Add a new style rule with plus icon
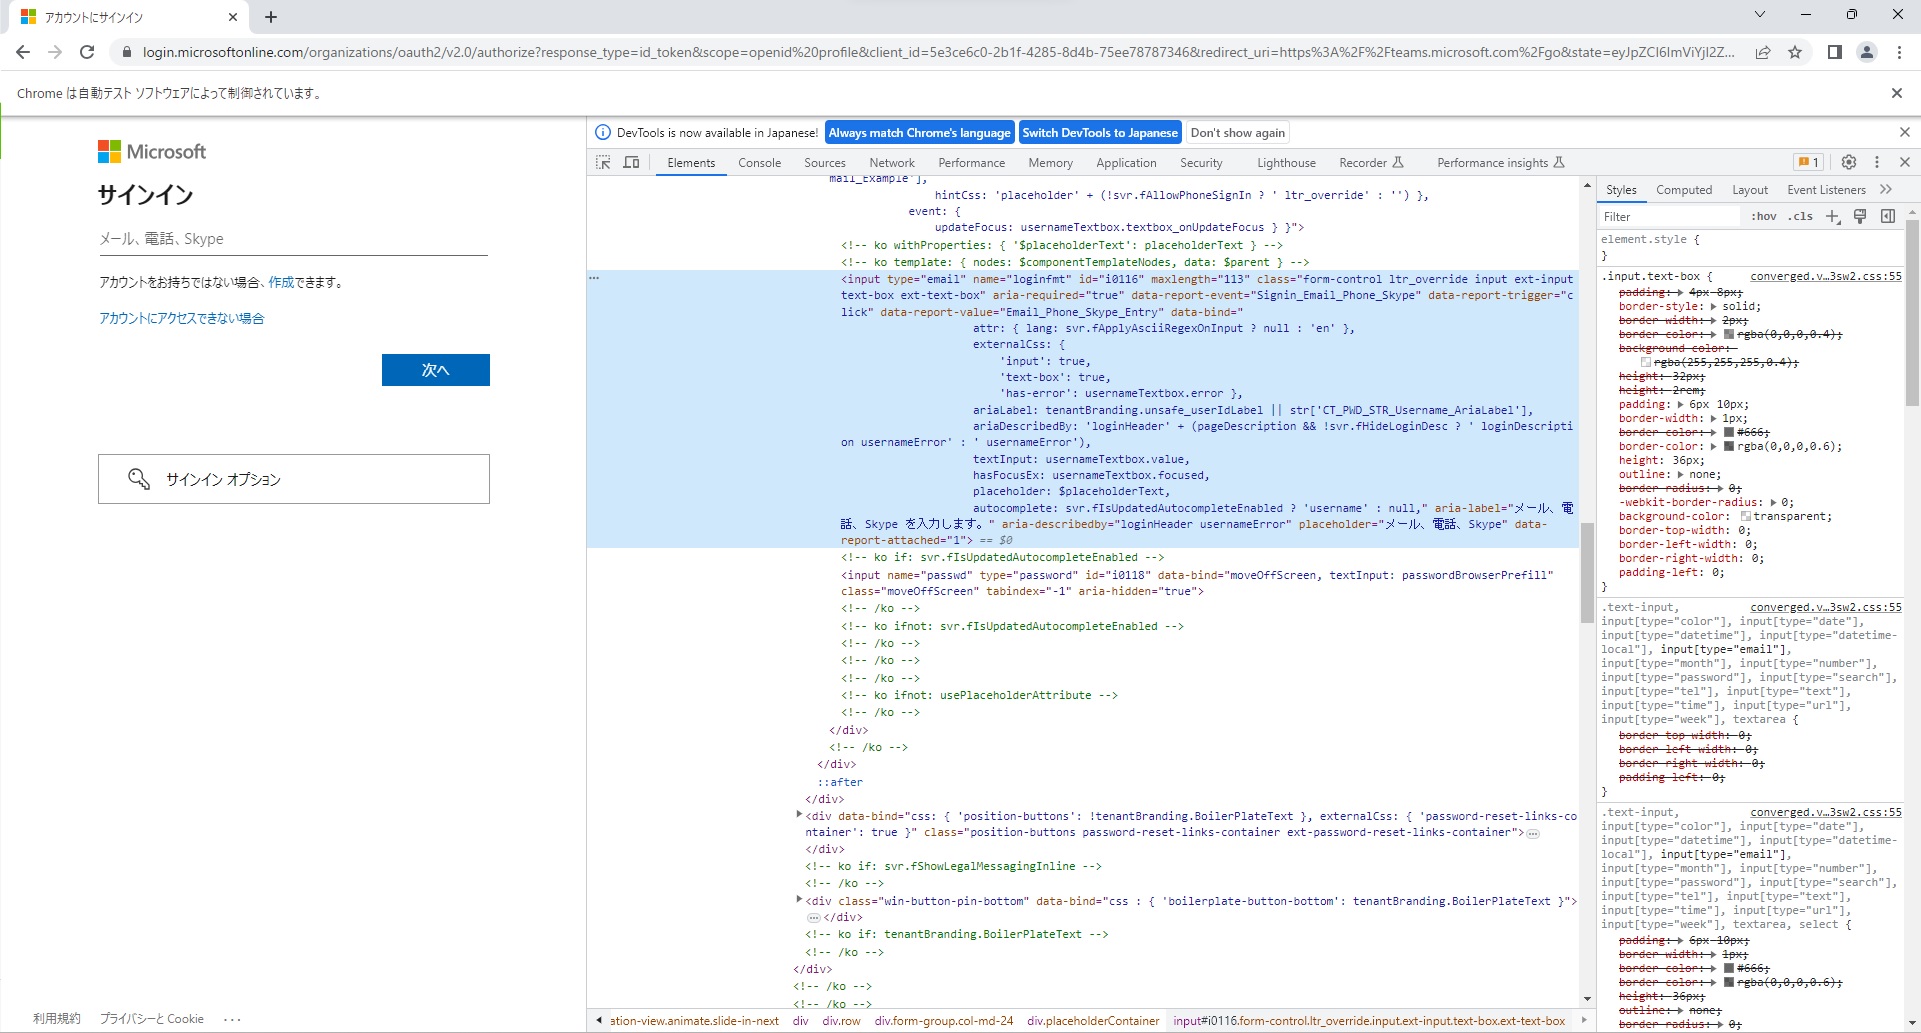1921x1033 pixels. [1833, 216]
